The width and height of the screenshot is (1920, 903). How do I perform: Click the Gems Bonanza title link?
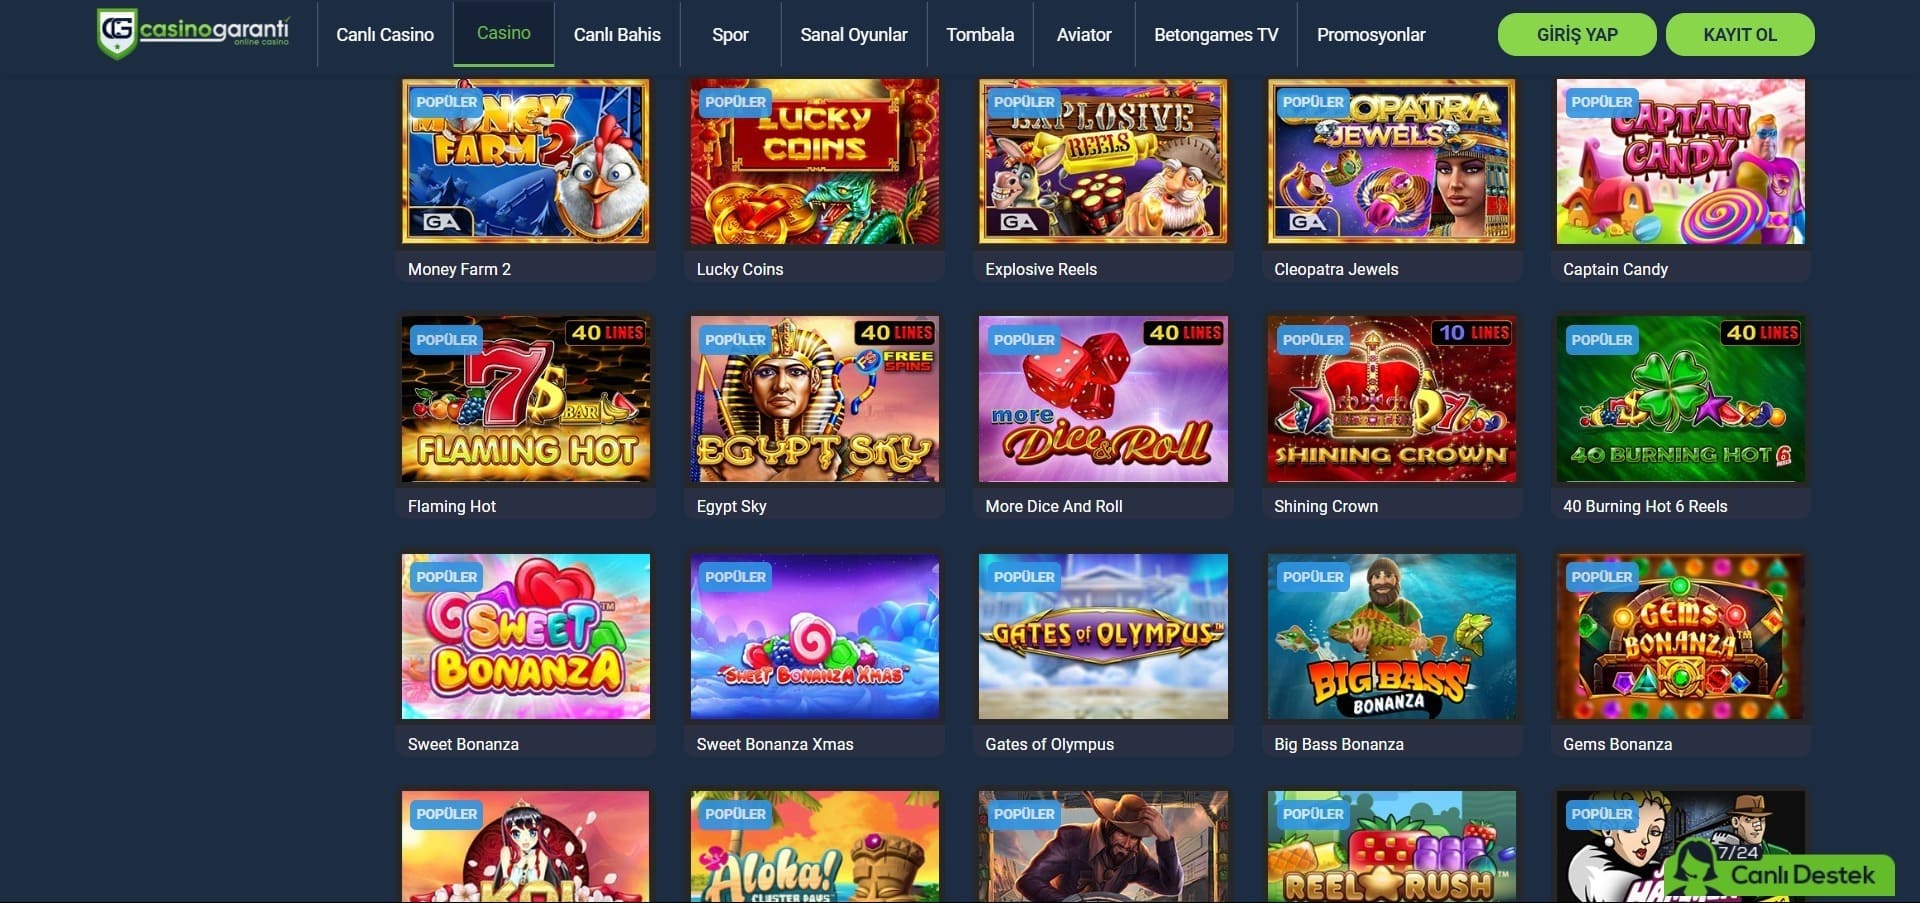coord(1617,744)
